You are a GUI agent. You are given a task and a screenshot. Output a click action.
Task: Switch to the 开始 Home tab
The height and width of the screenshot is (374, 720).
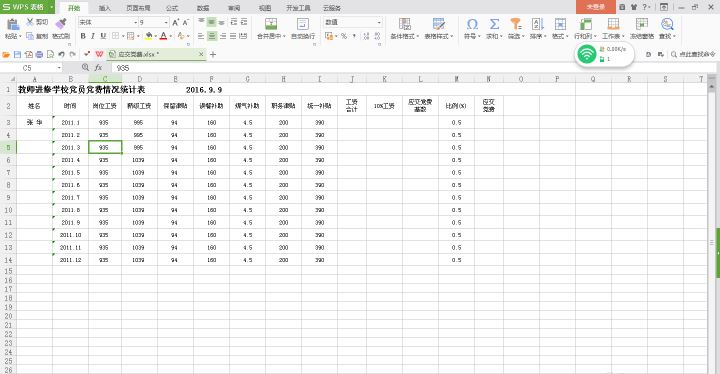coord(74,8)
